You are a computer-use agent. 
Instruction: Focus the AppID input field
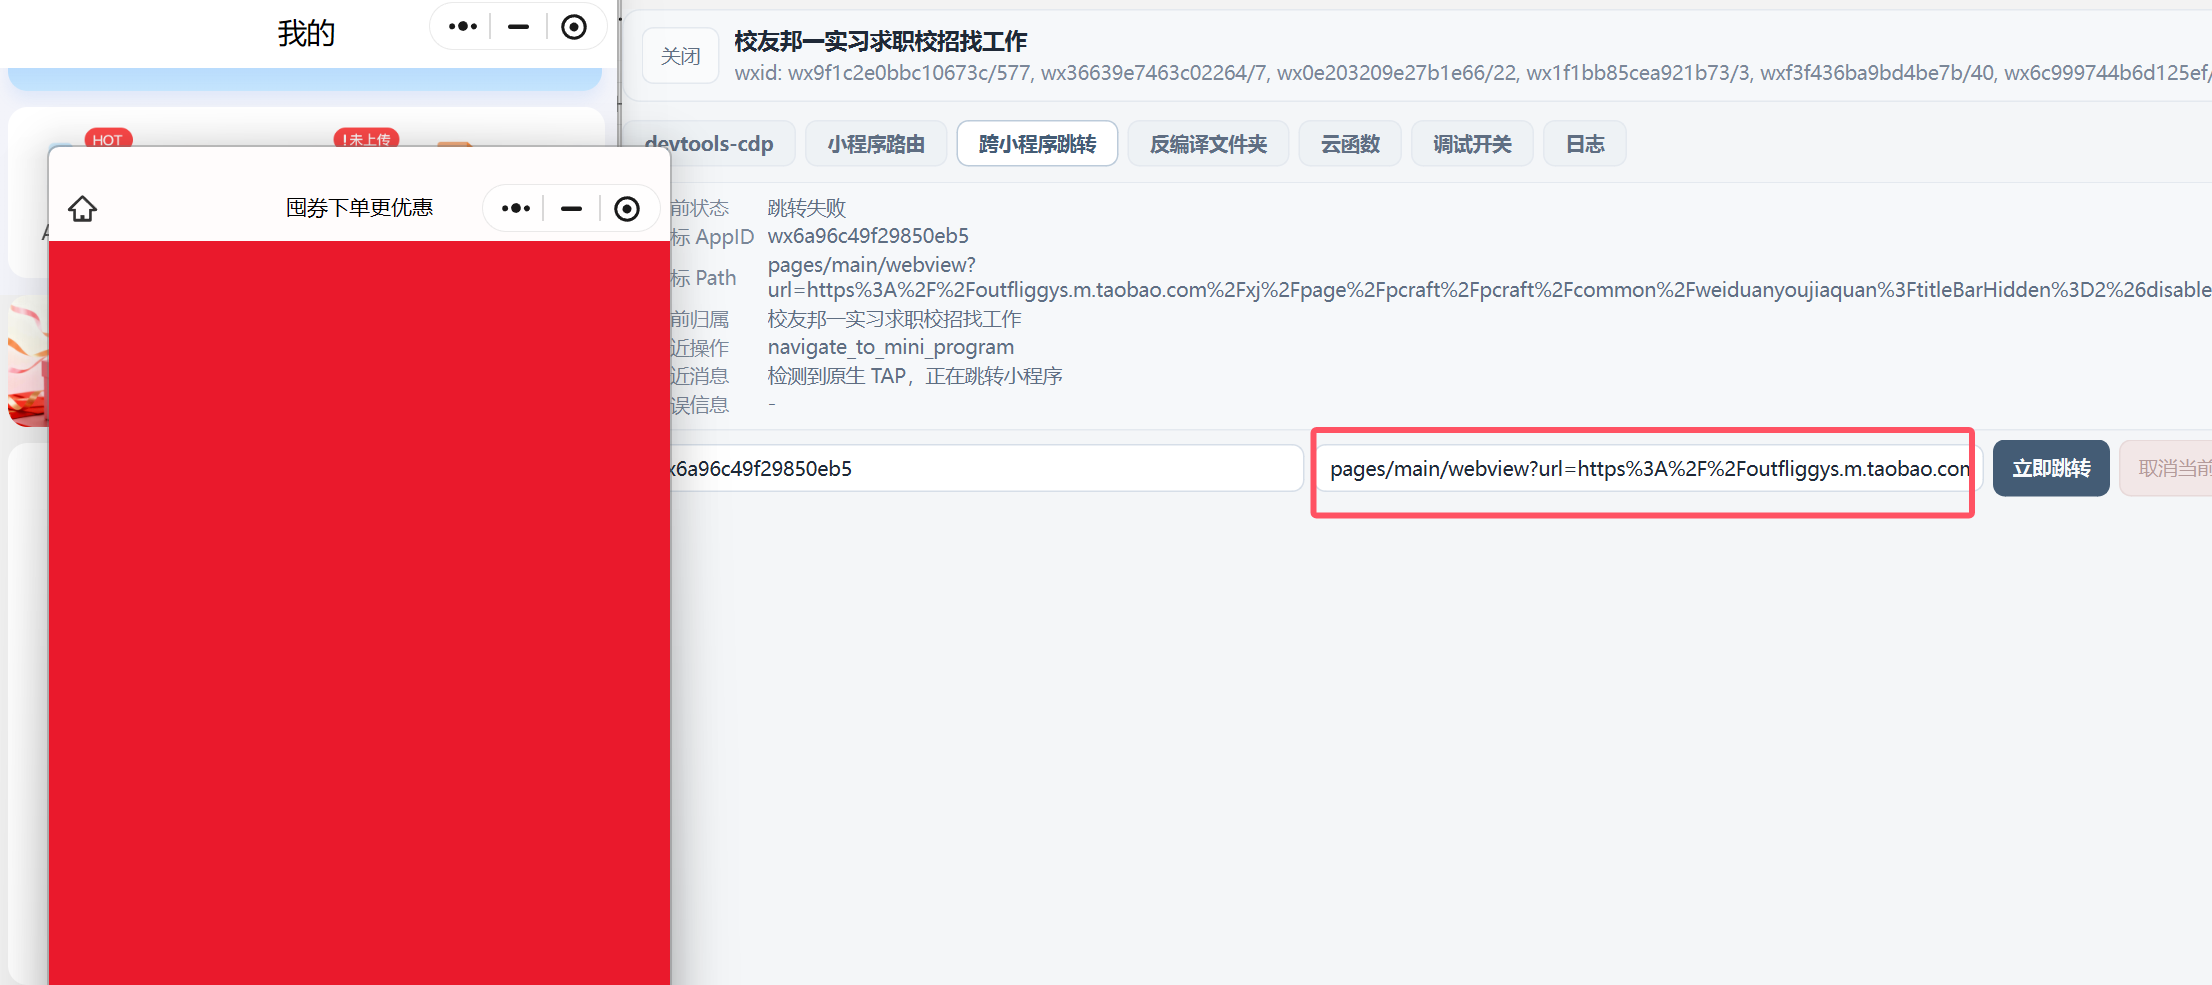[x=986, y=468]
